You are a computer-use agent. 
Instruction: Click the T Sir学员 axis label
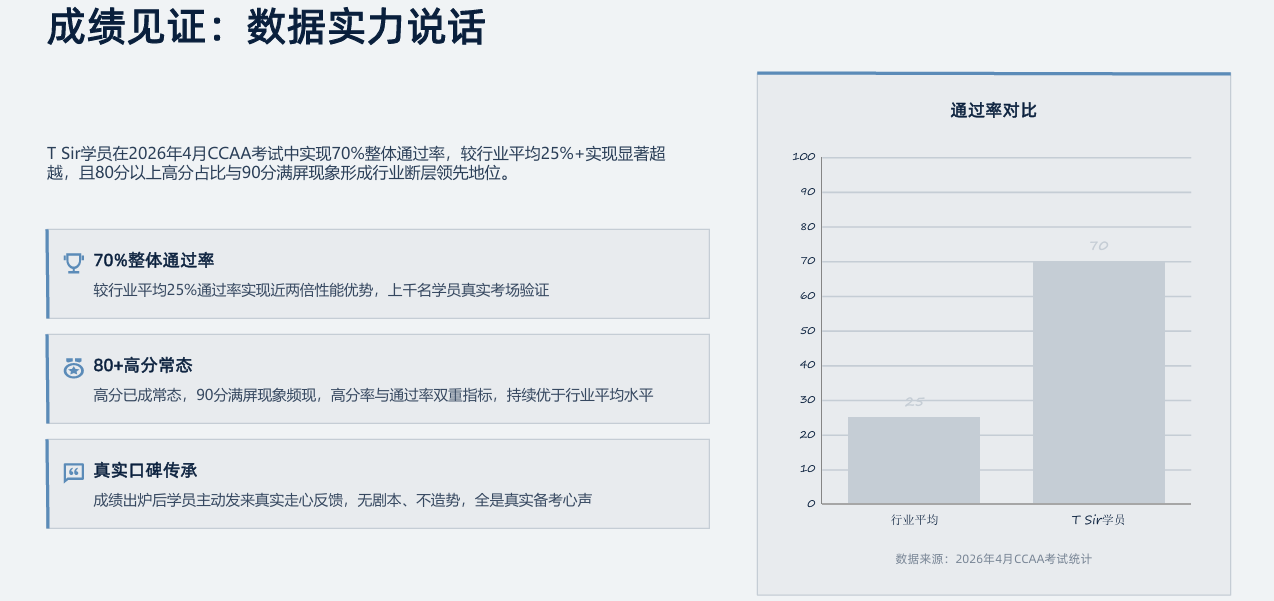click(1099, 520)
